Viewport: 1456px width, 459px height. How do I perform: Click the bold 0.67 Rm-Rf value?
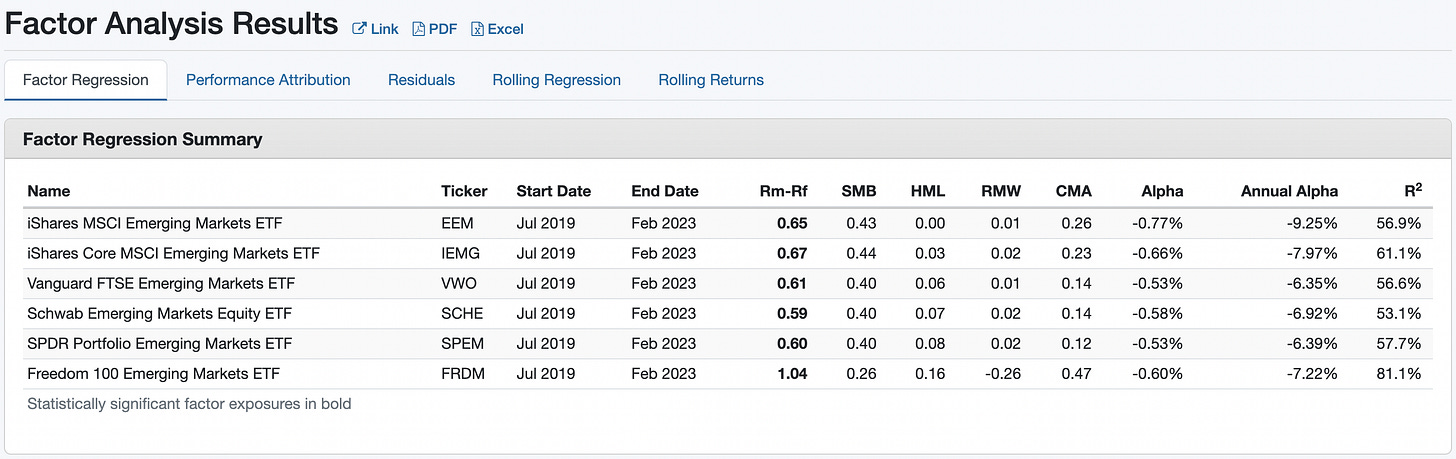pos(792,253)
